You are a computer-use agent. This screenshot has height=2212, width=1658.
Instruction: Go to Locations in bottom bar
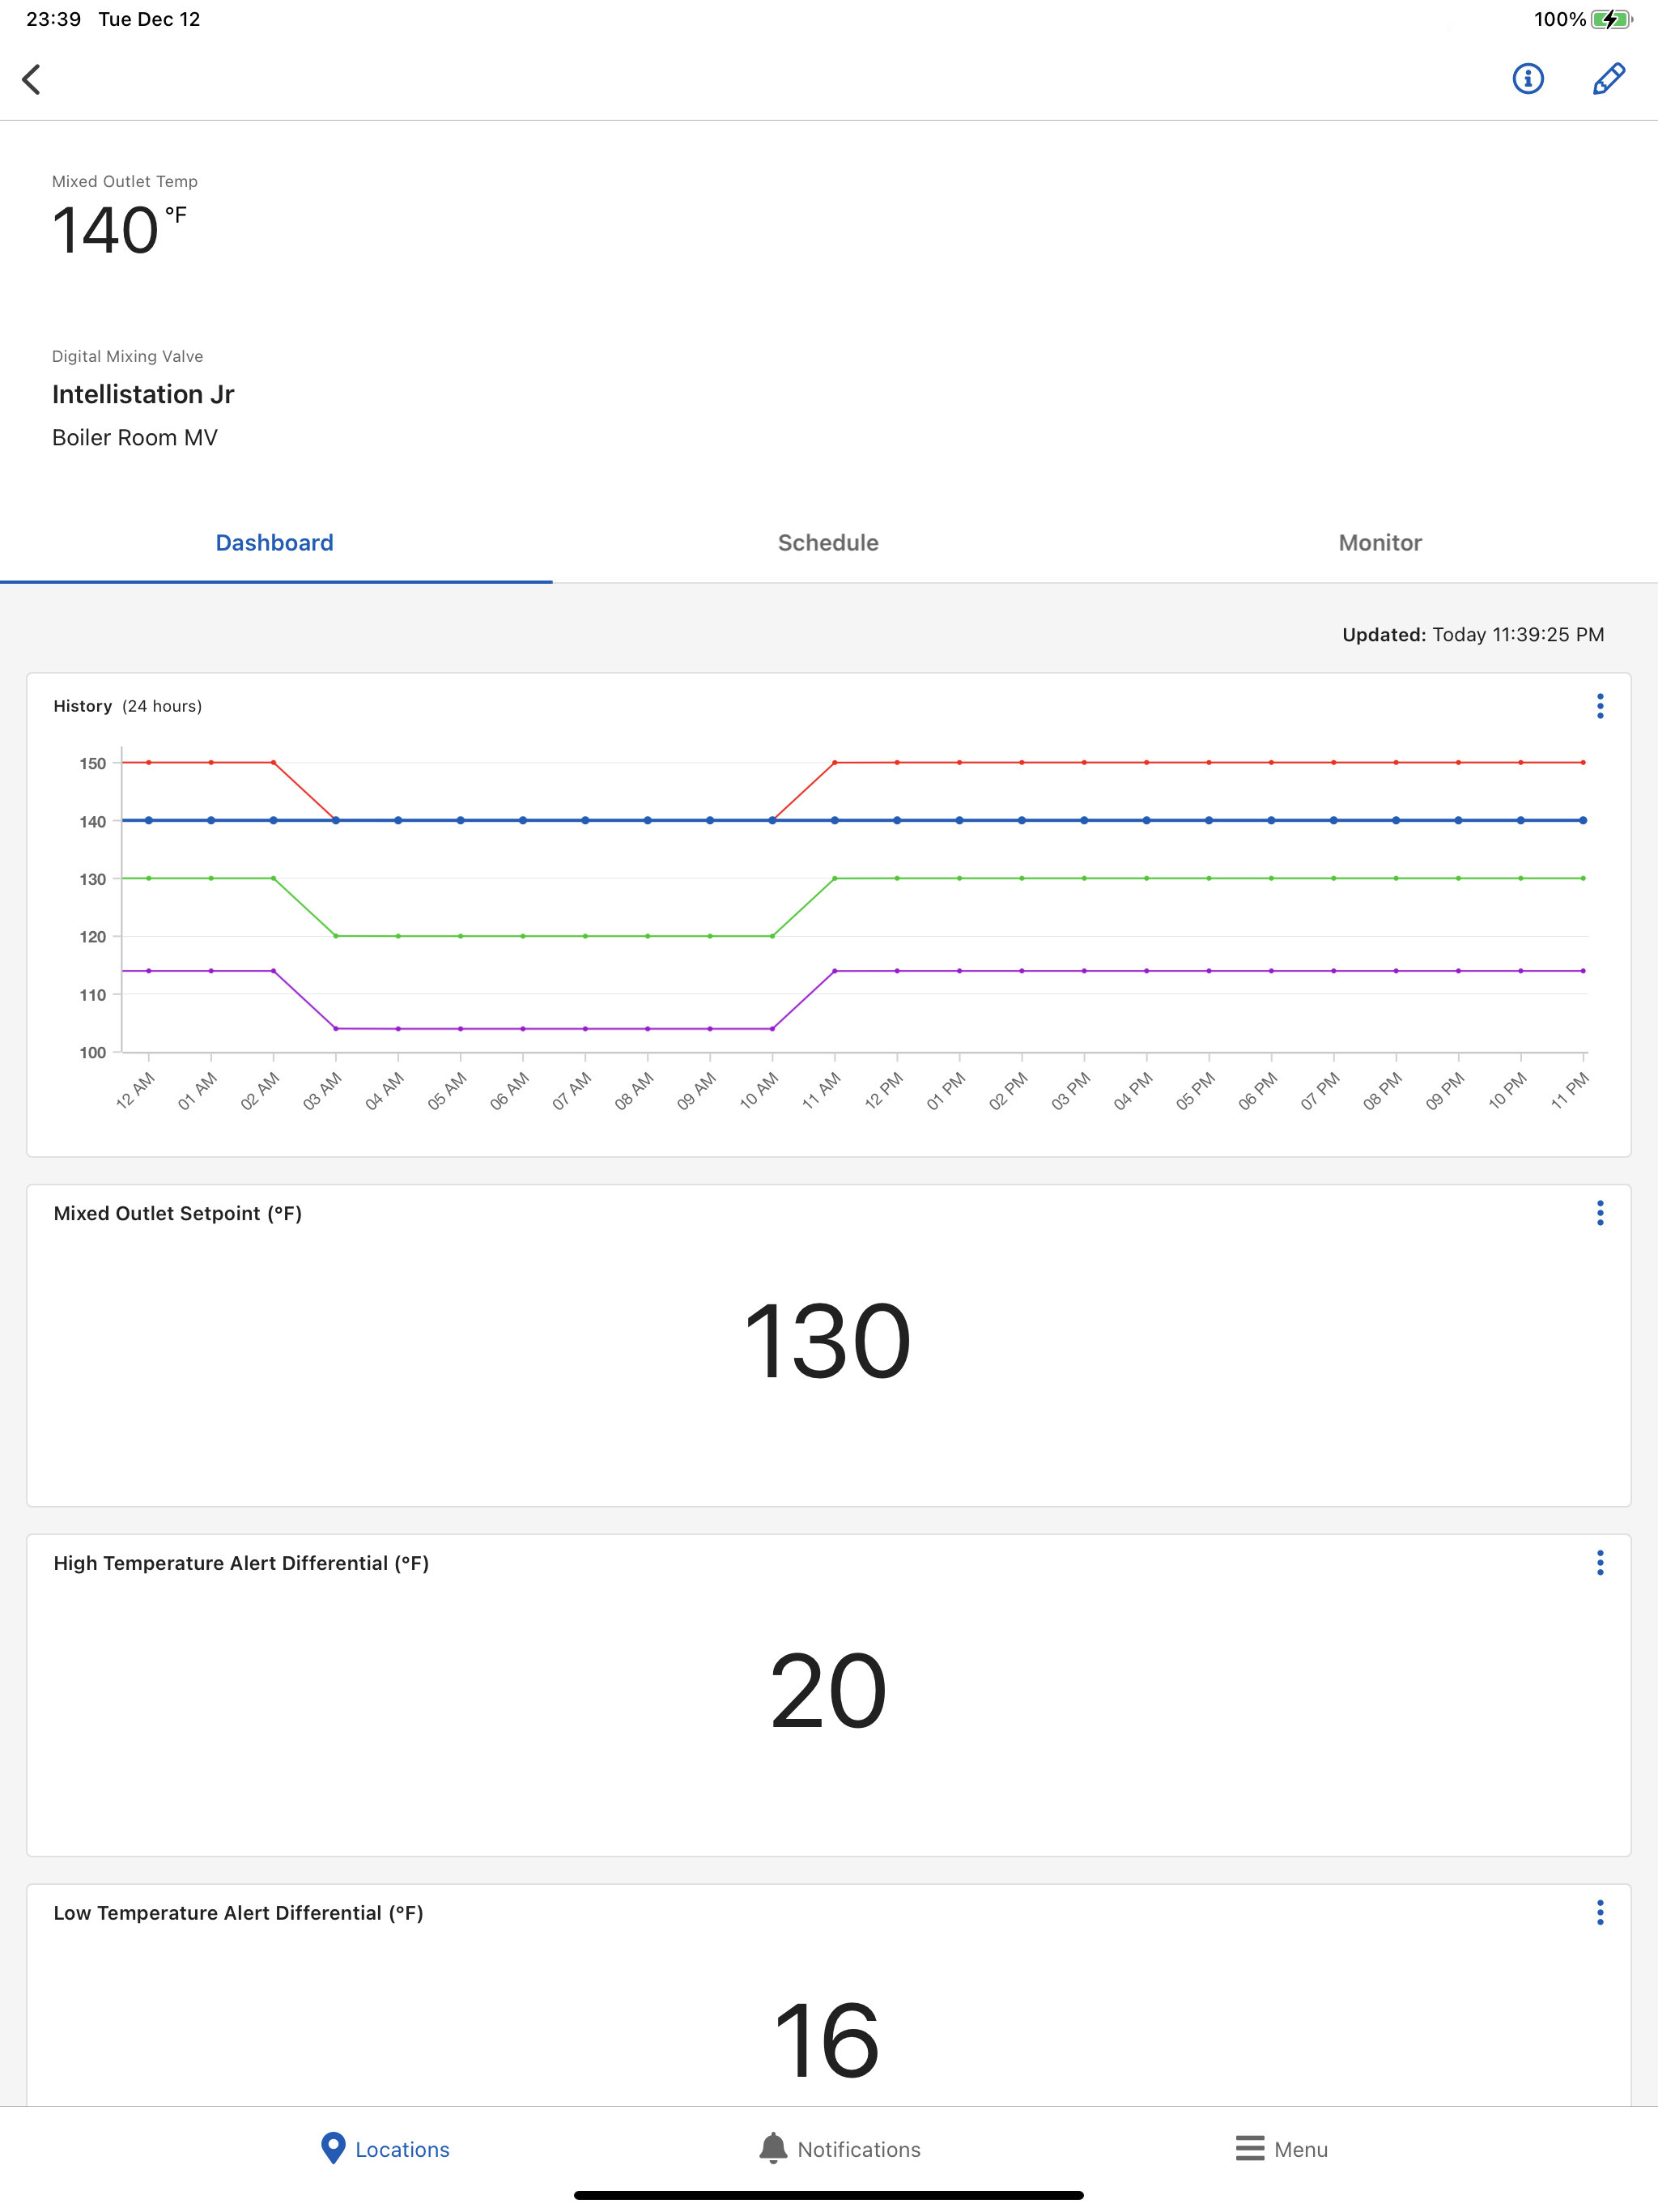(x=385, y=2149)
